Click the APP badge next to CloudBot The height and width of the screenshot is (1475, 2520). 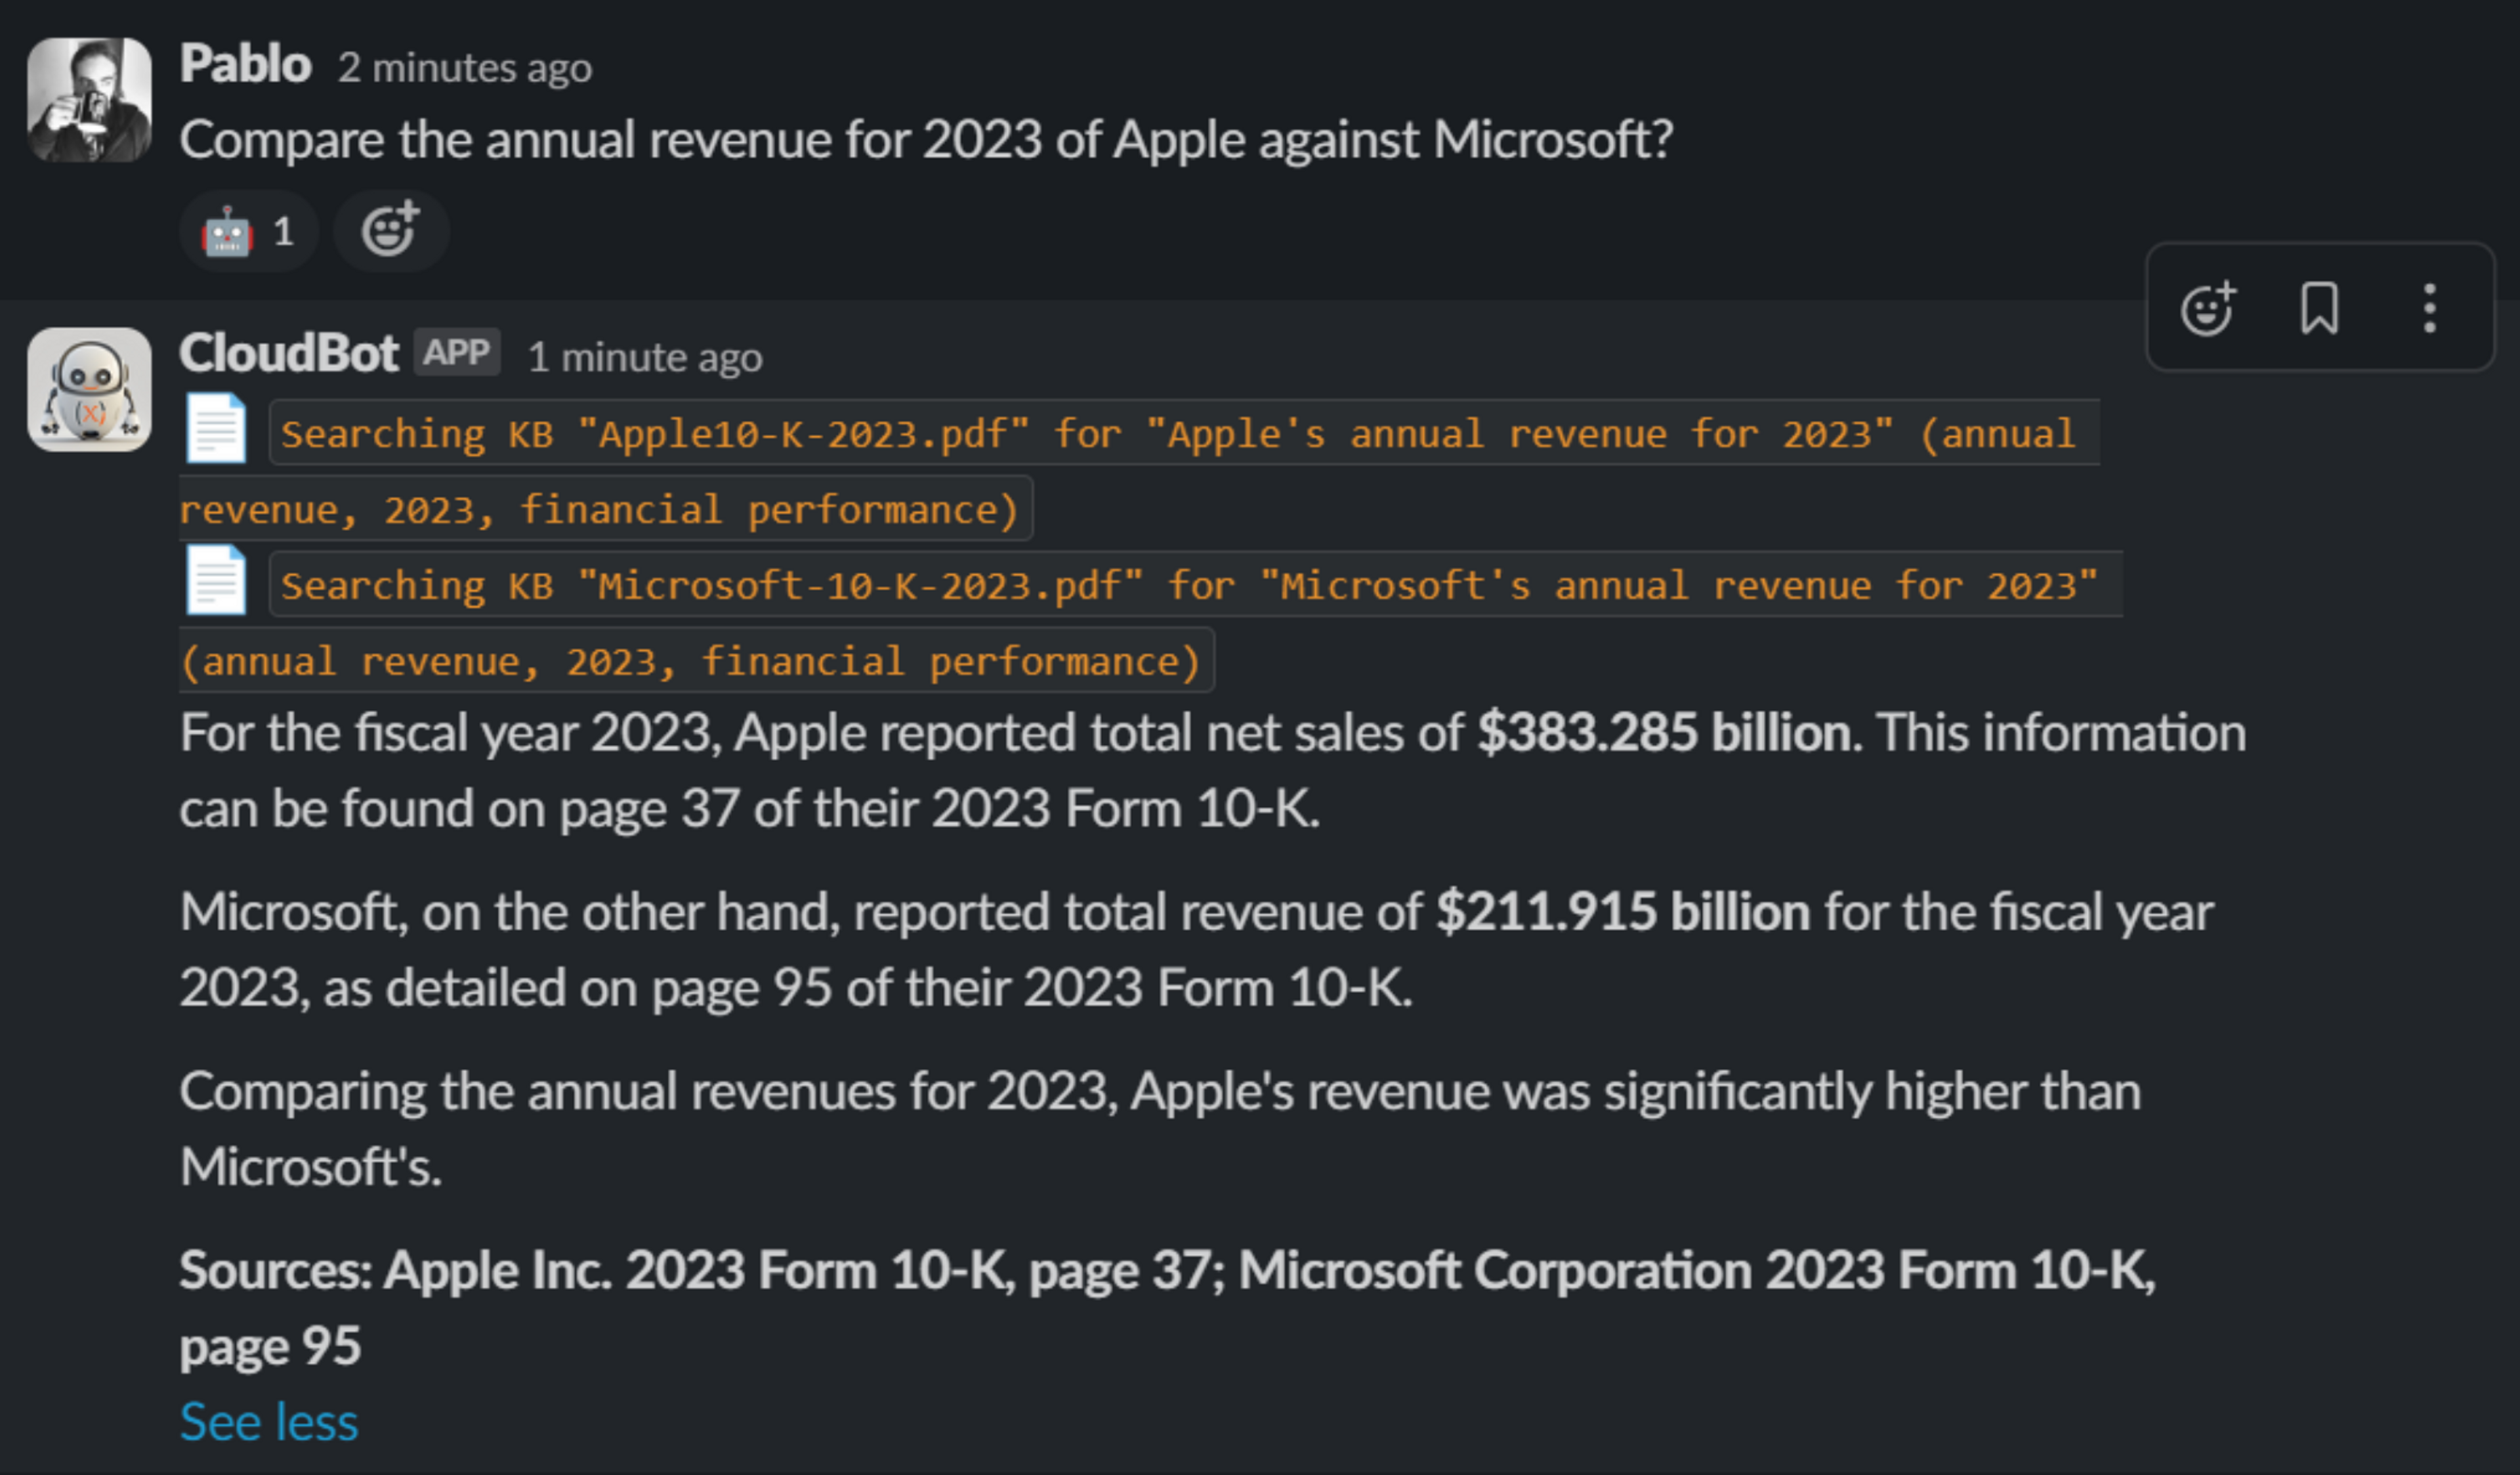tap(457, 353)
